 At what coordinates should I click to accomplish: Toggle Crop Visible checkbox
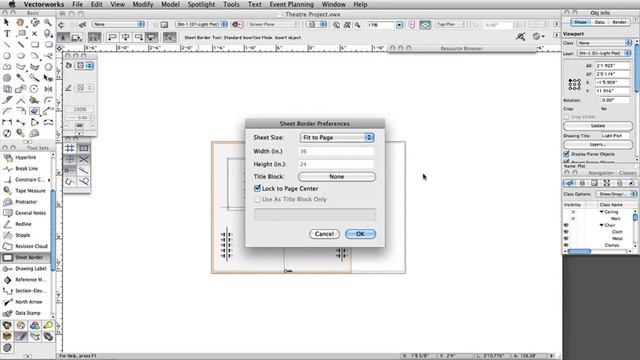566,117
